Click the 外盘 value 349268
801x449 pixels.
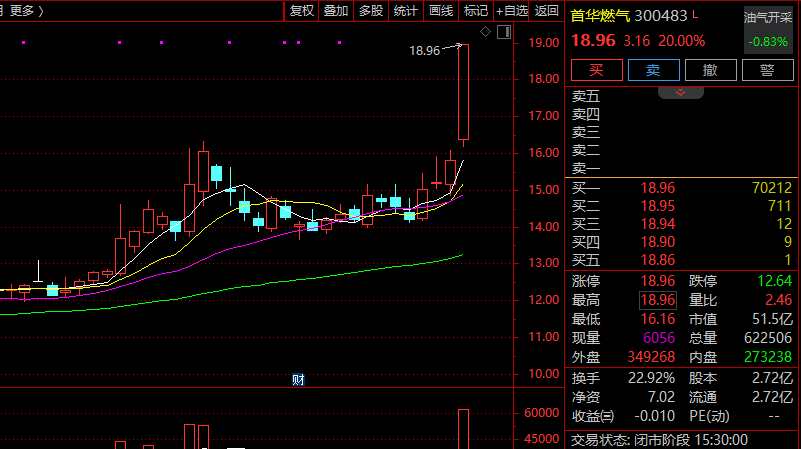(651, 357)
